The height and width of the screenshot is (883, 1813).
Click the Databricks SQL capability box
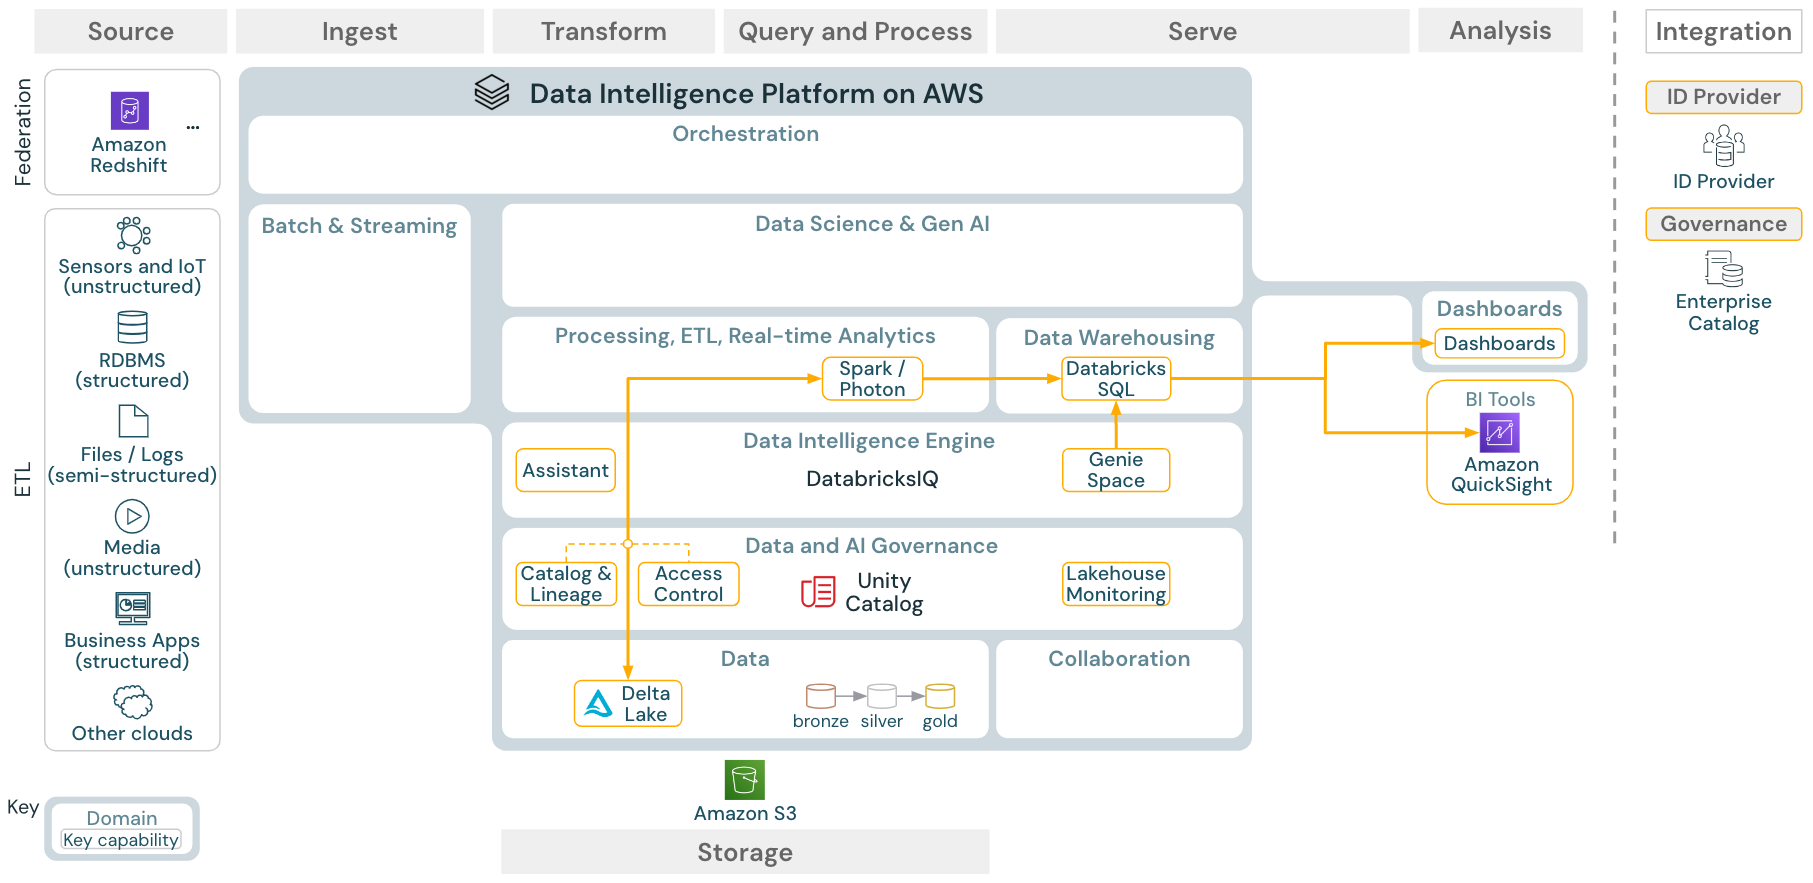tap(1116, 379)
